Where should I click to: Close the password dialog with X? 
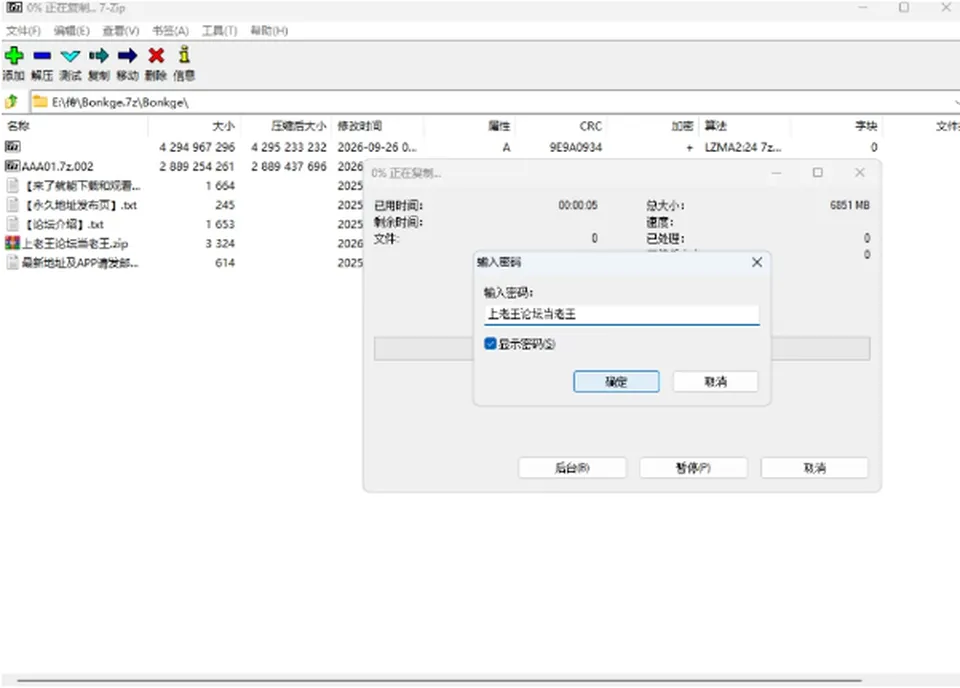coord(757,262)
